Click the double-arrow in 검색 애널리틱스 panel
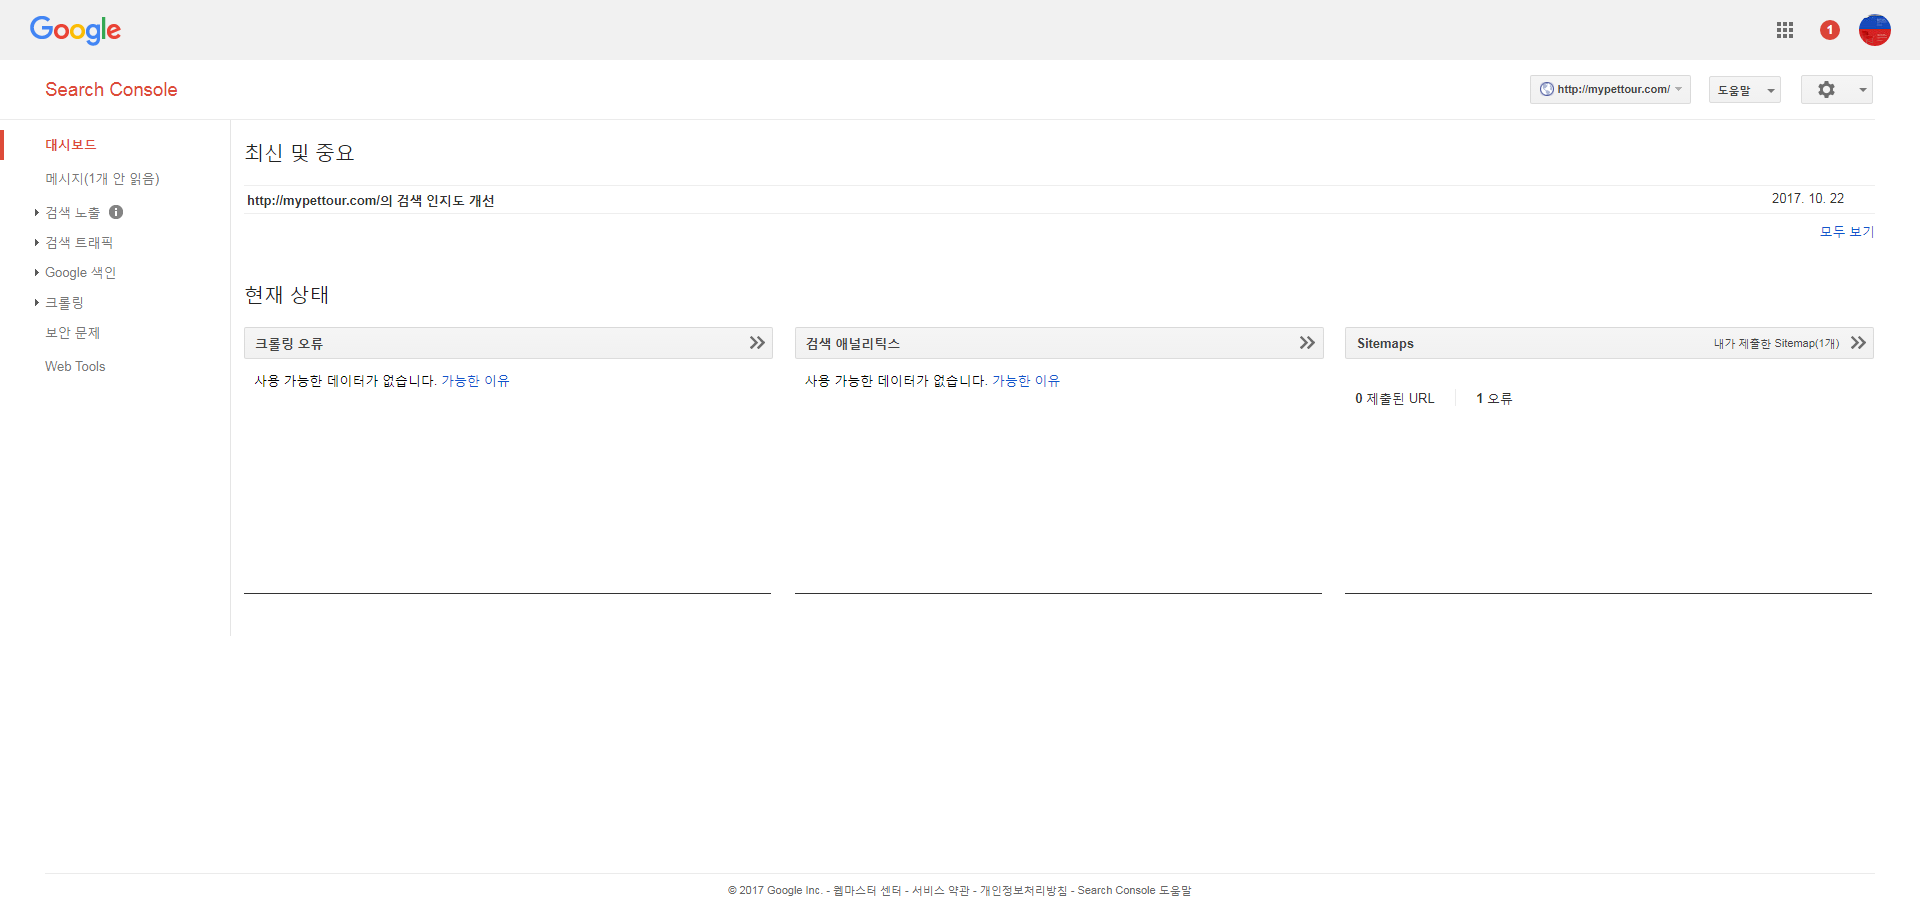The width and height of the screenshot is (1920, 900). click(x=1307, y=343)
